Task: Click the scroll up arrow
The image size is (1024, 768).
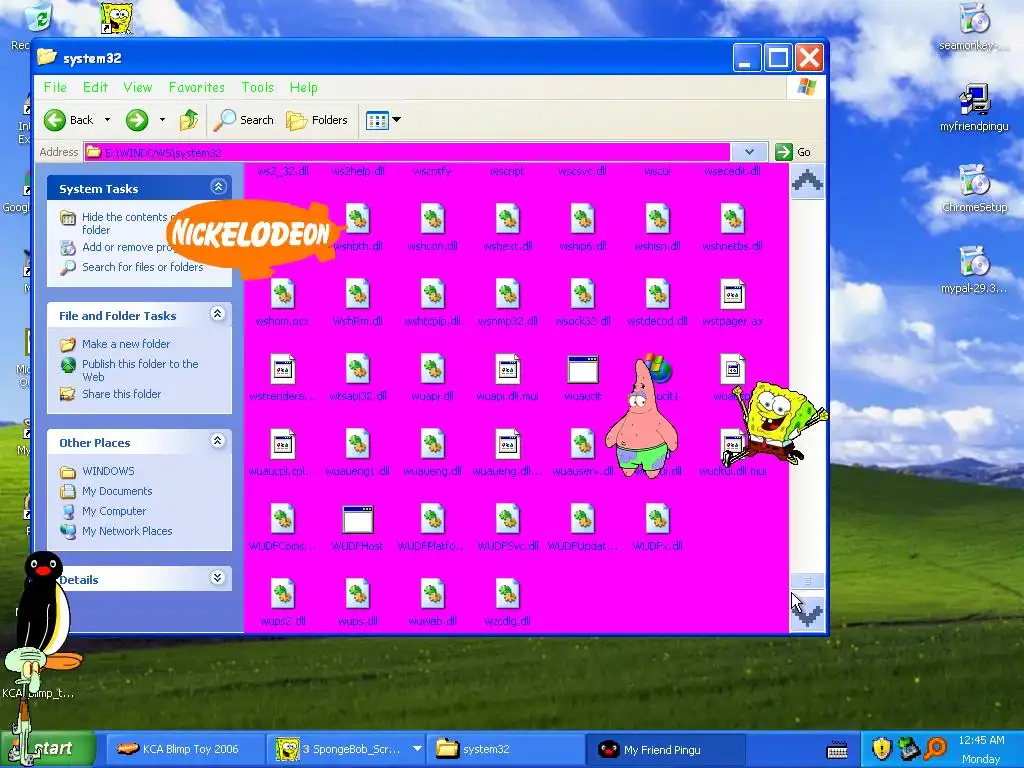Action: tap(807, 181)
